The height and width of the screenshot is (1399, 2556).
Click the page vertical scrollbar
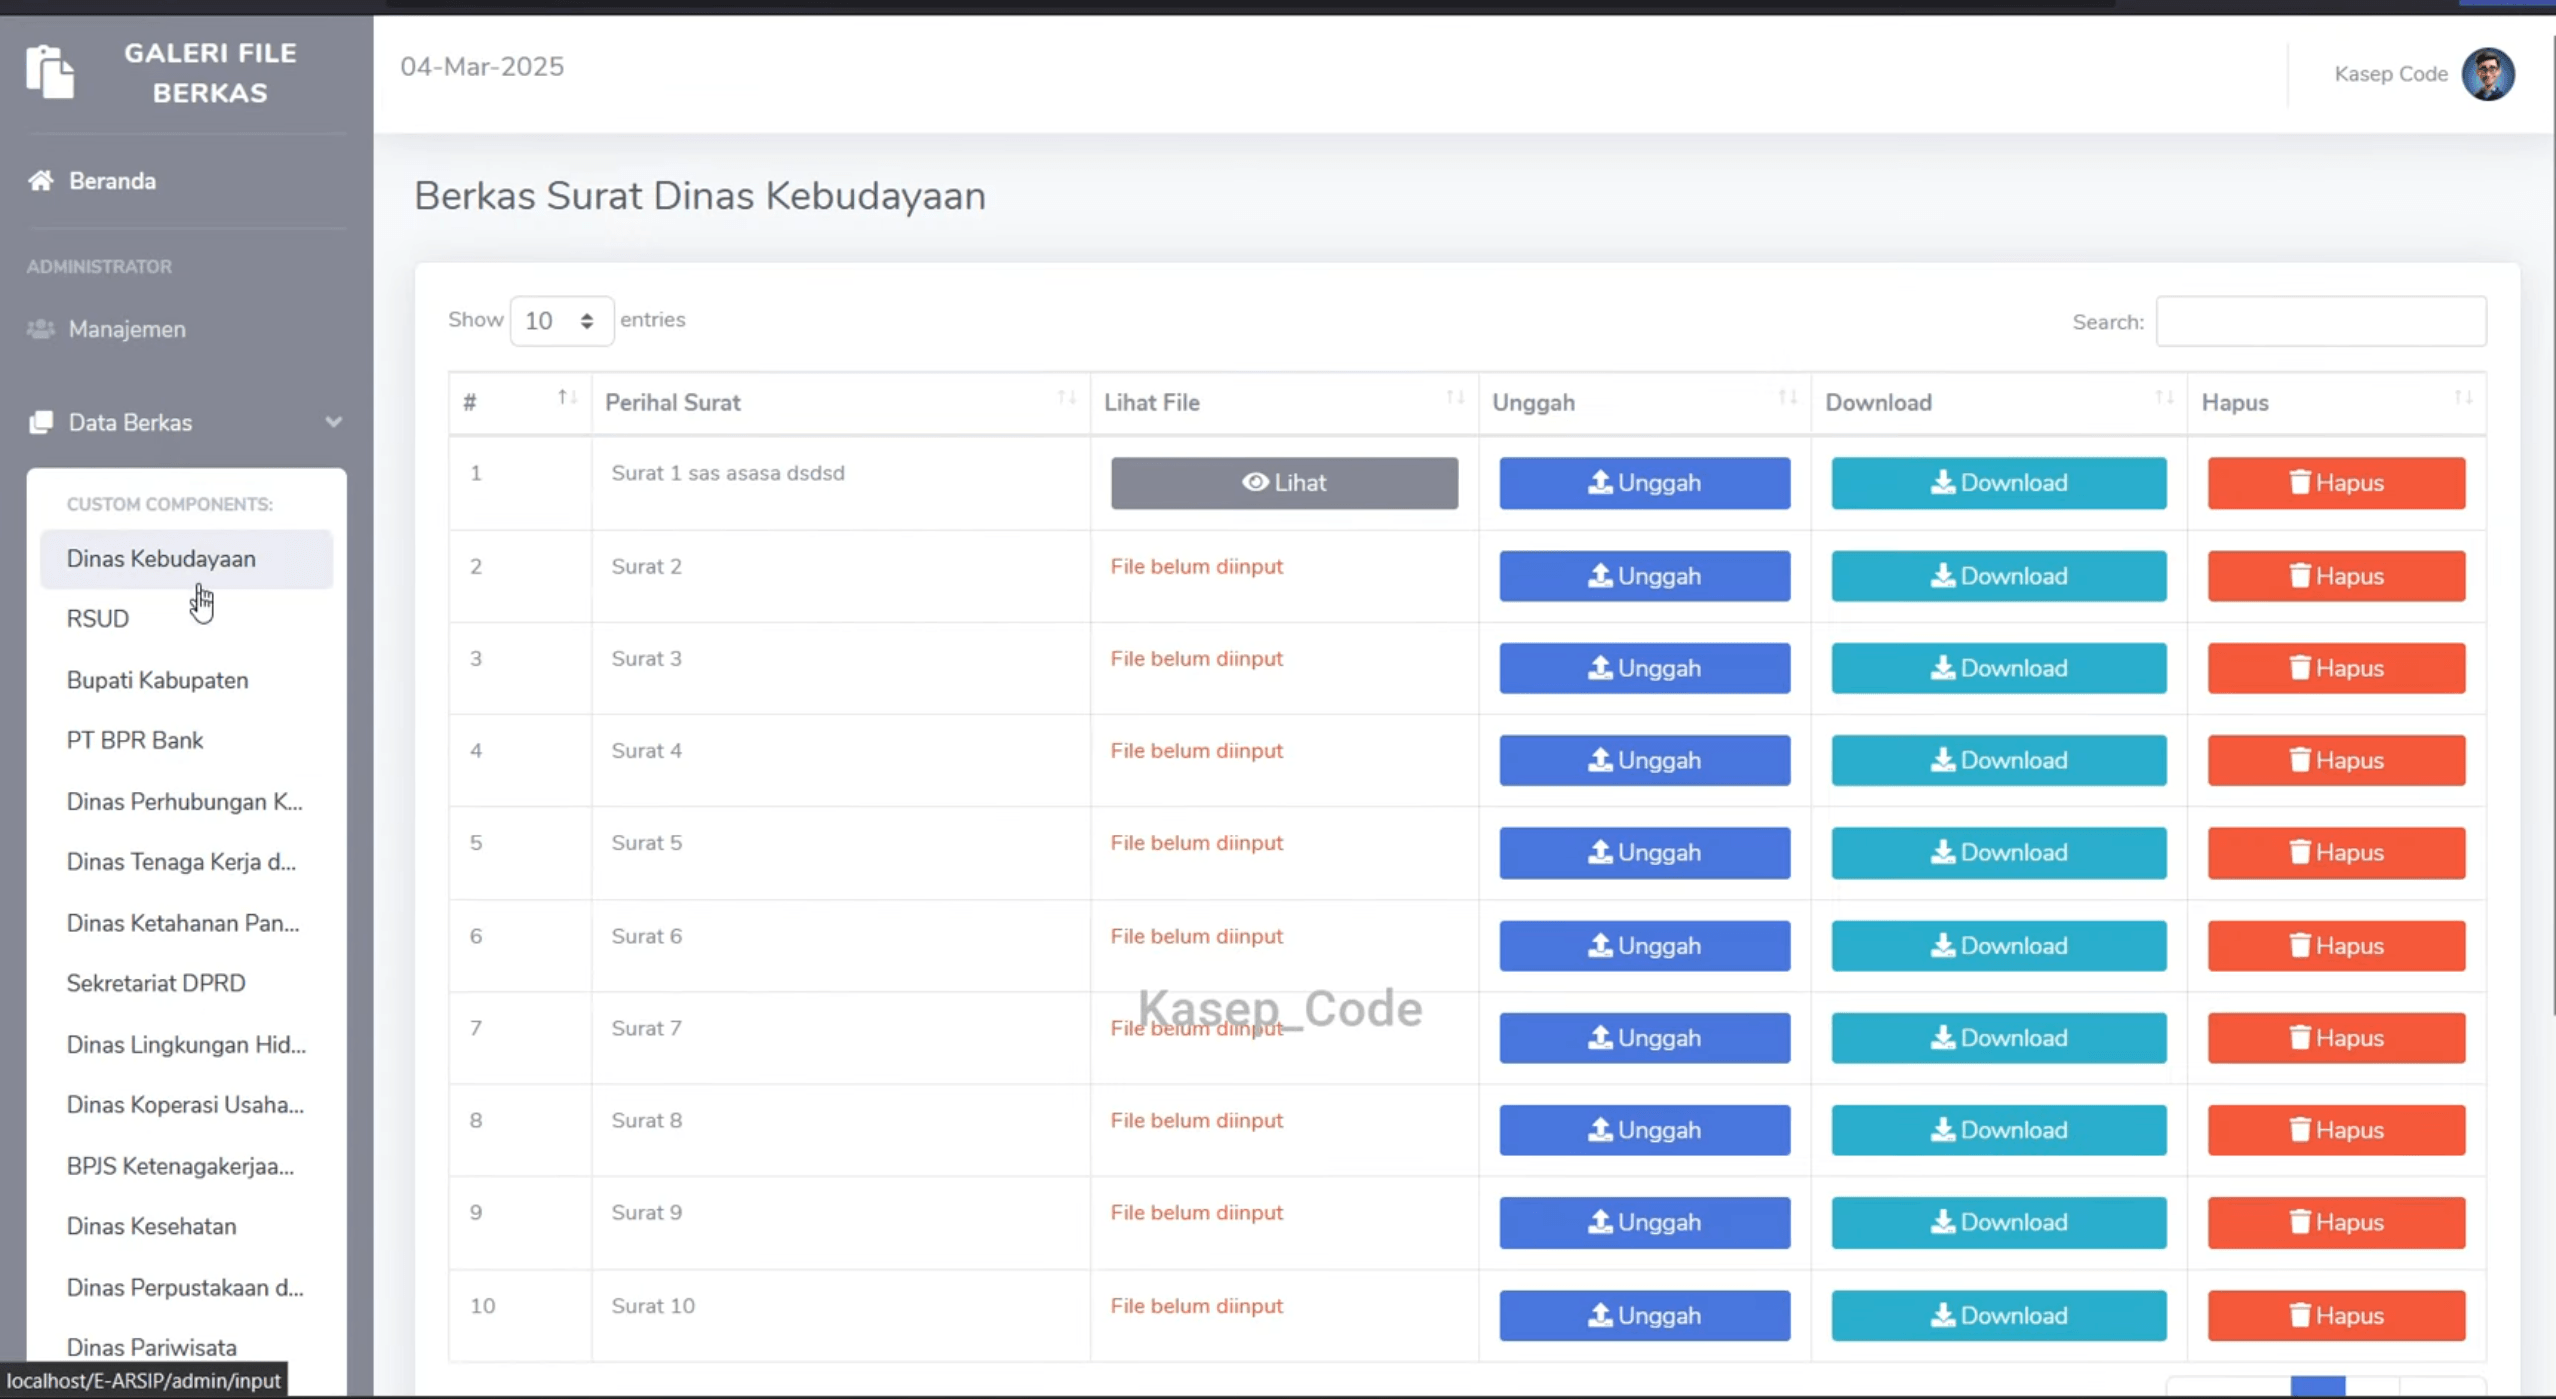tap(2552, 525)
